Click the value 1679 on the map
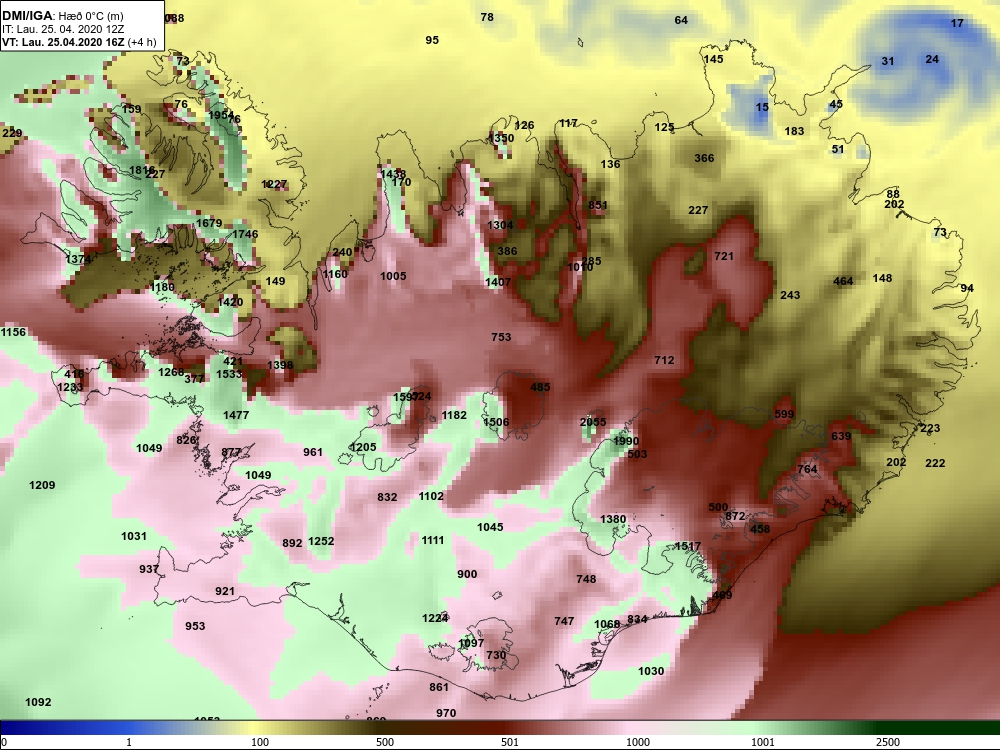 point(209,223)
